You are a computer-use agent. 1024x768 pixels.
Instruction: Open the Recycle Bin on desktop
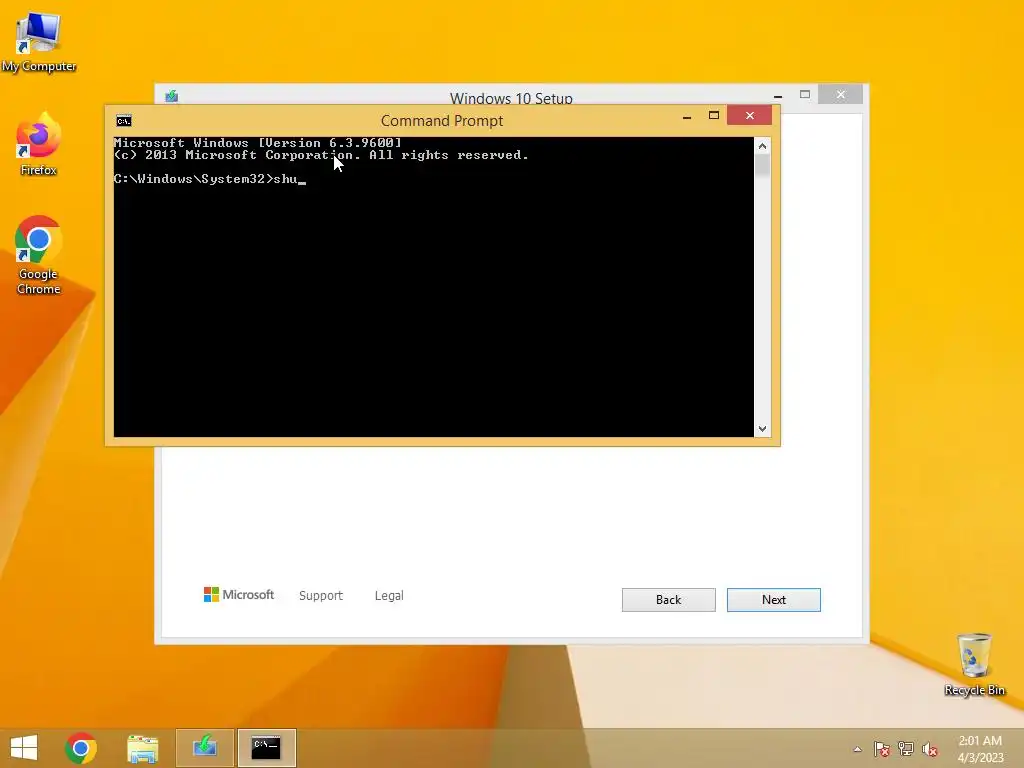(x=974, y=665)
